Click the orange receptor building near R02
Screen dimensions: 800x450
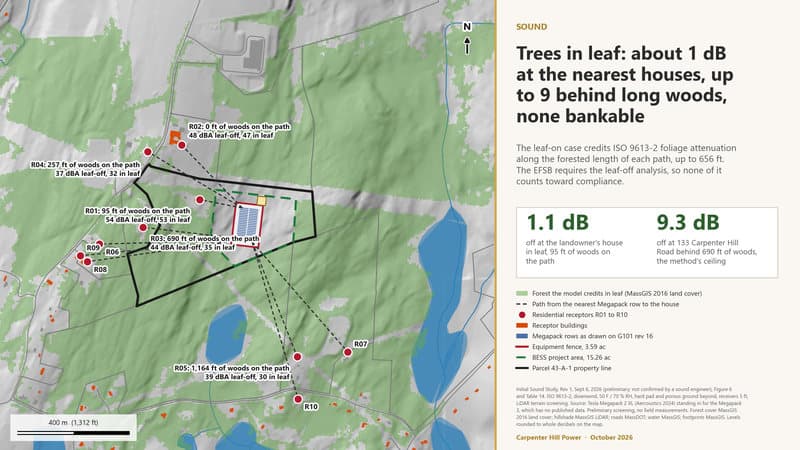[x=174, y=137]
